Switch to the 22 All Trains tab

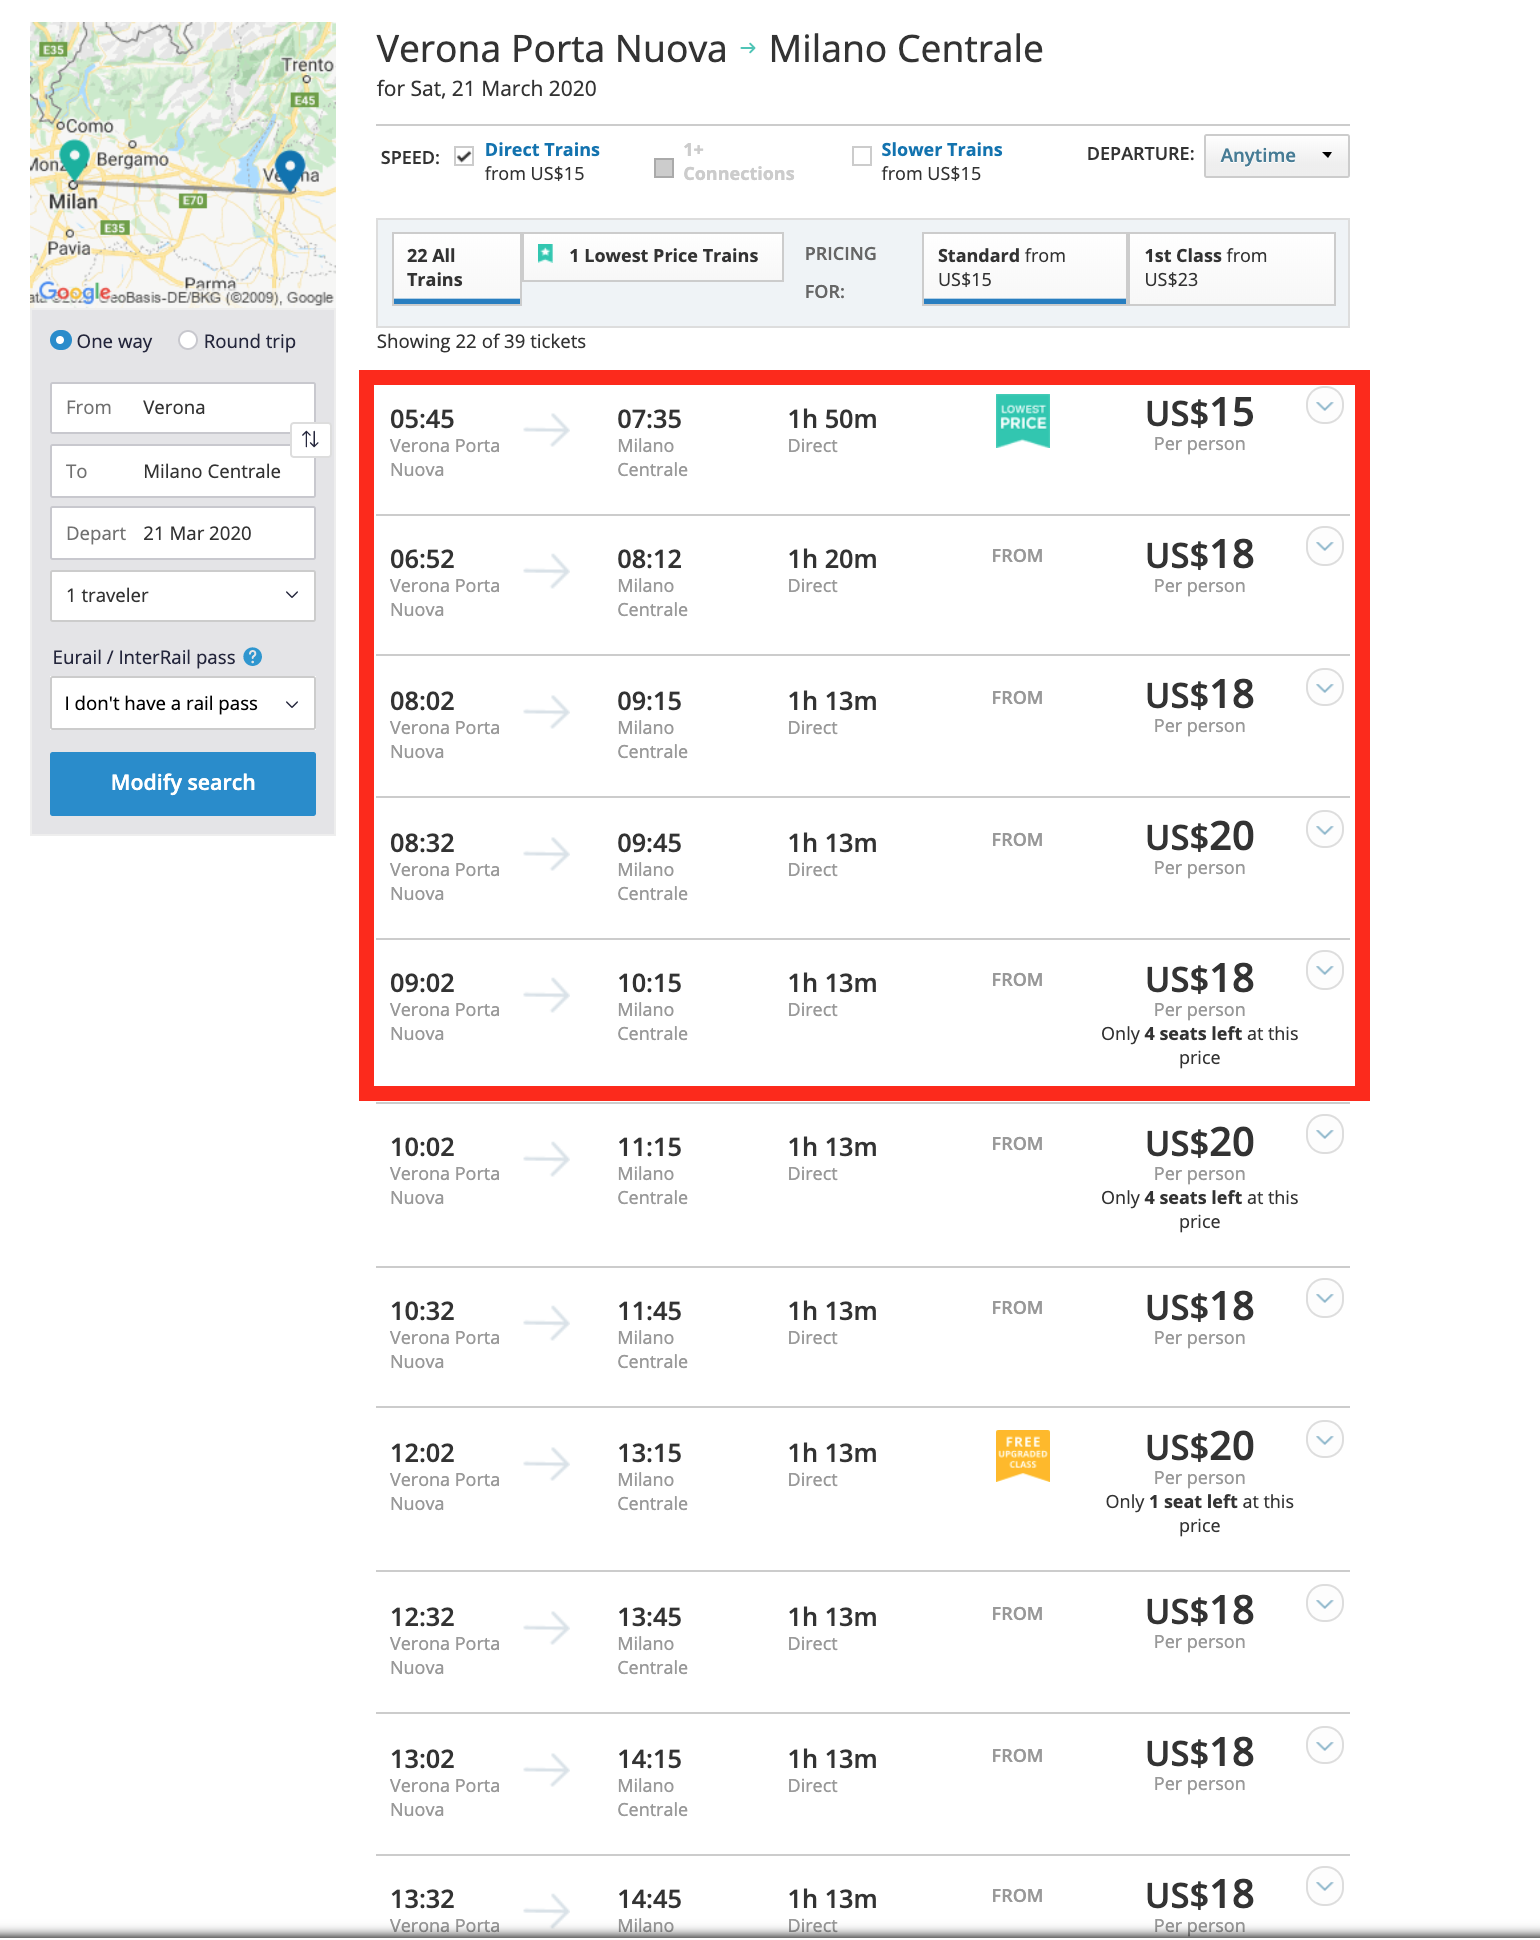(457, 268)
